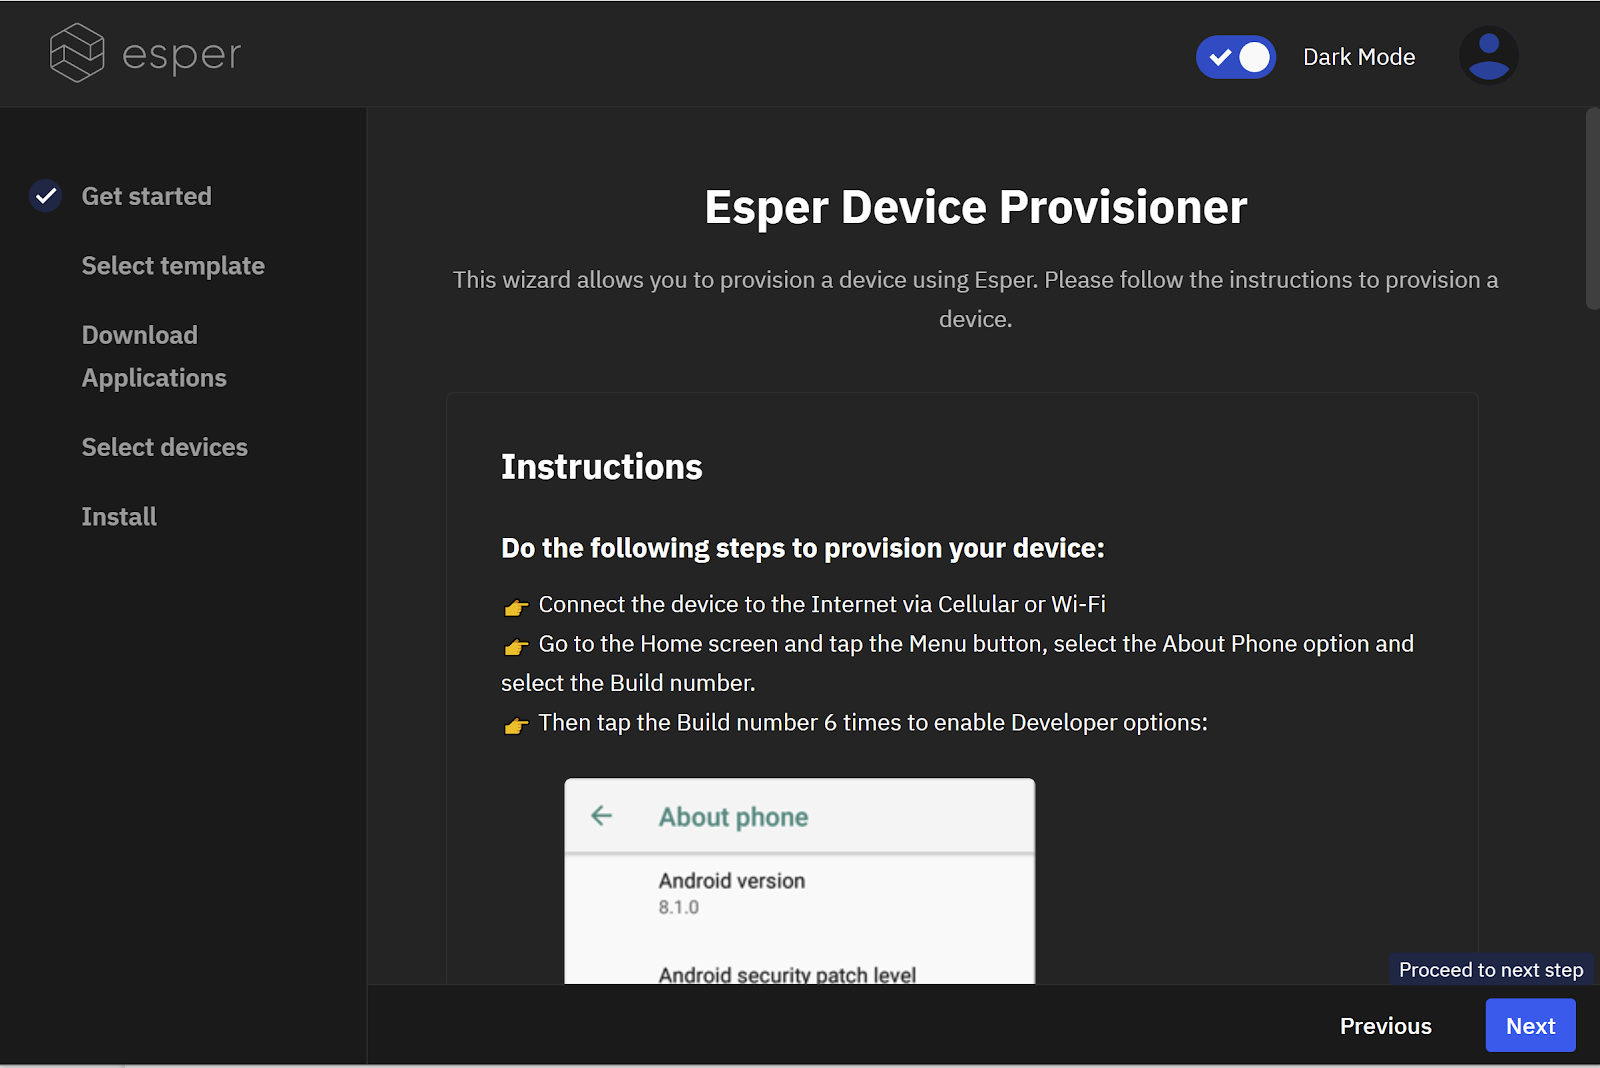Viewport: 1600px width, 1068px height.
Task: Click the pointing finger icon beside Wi-Fi step
Action: (515, 606)
